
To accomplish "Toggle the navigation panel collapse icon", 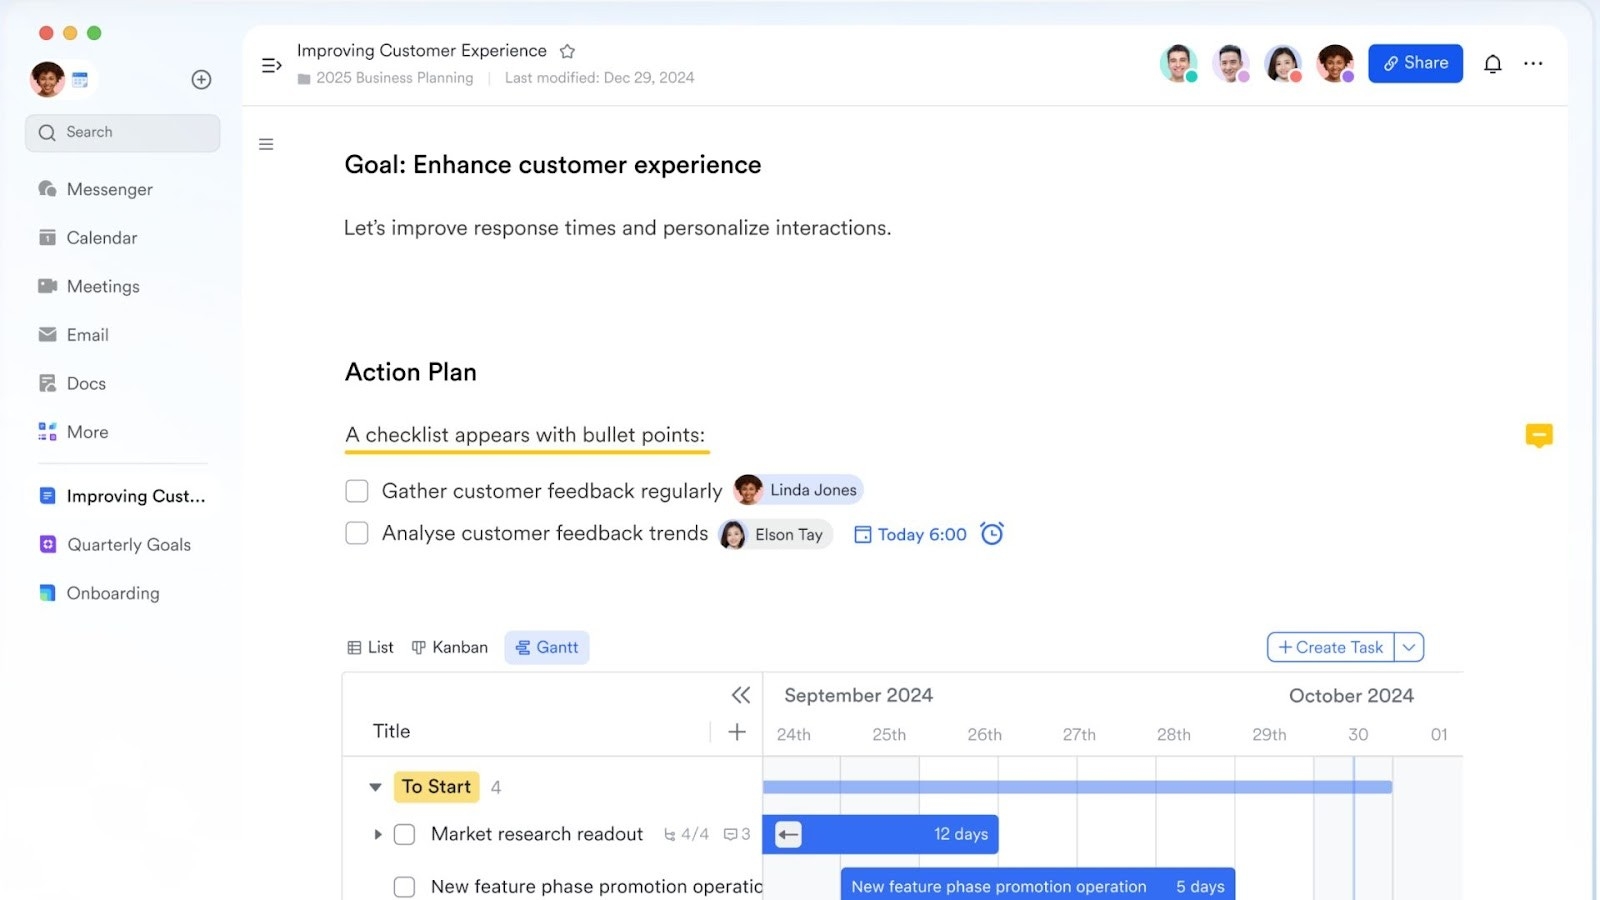I will point(271,65).
